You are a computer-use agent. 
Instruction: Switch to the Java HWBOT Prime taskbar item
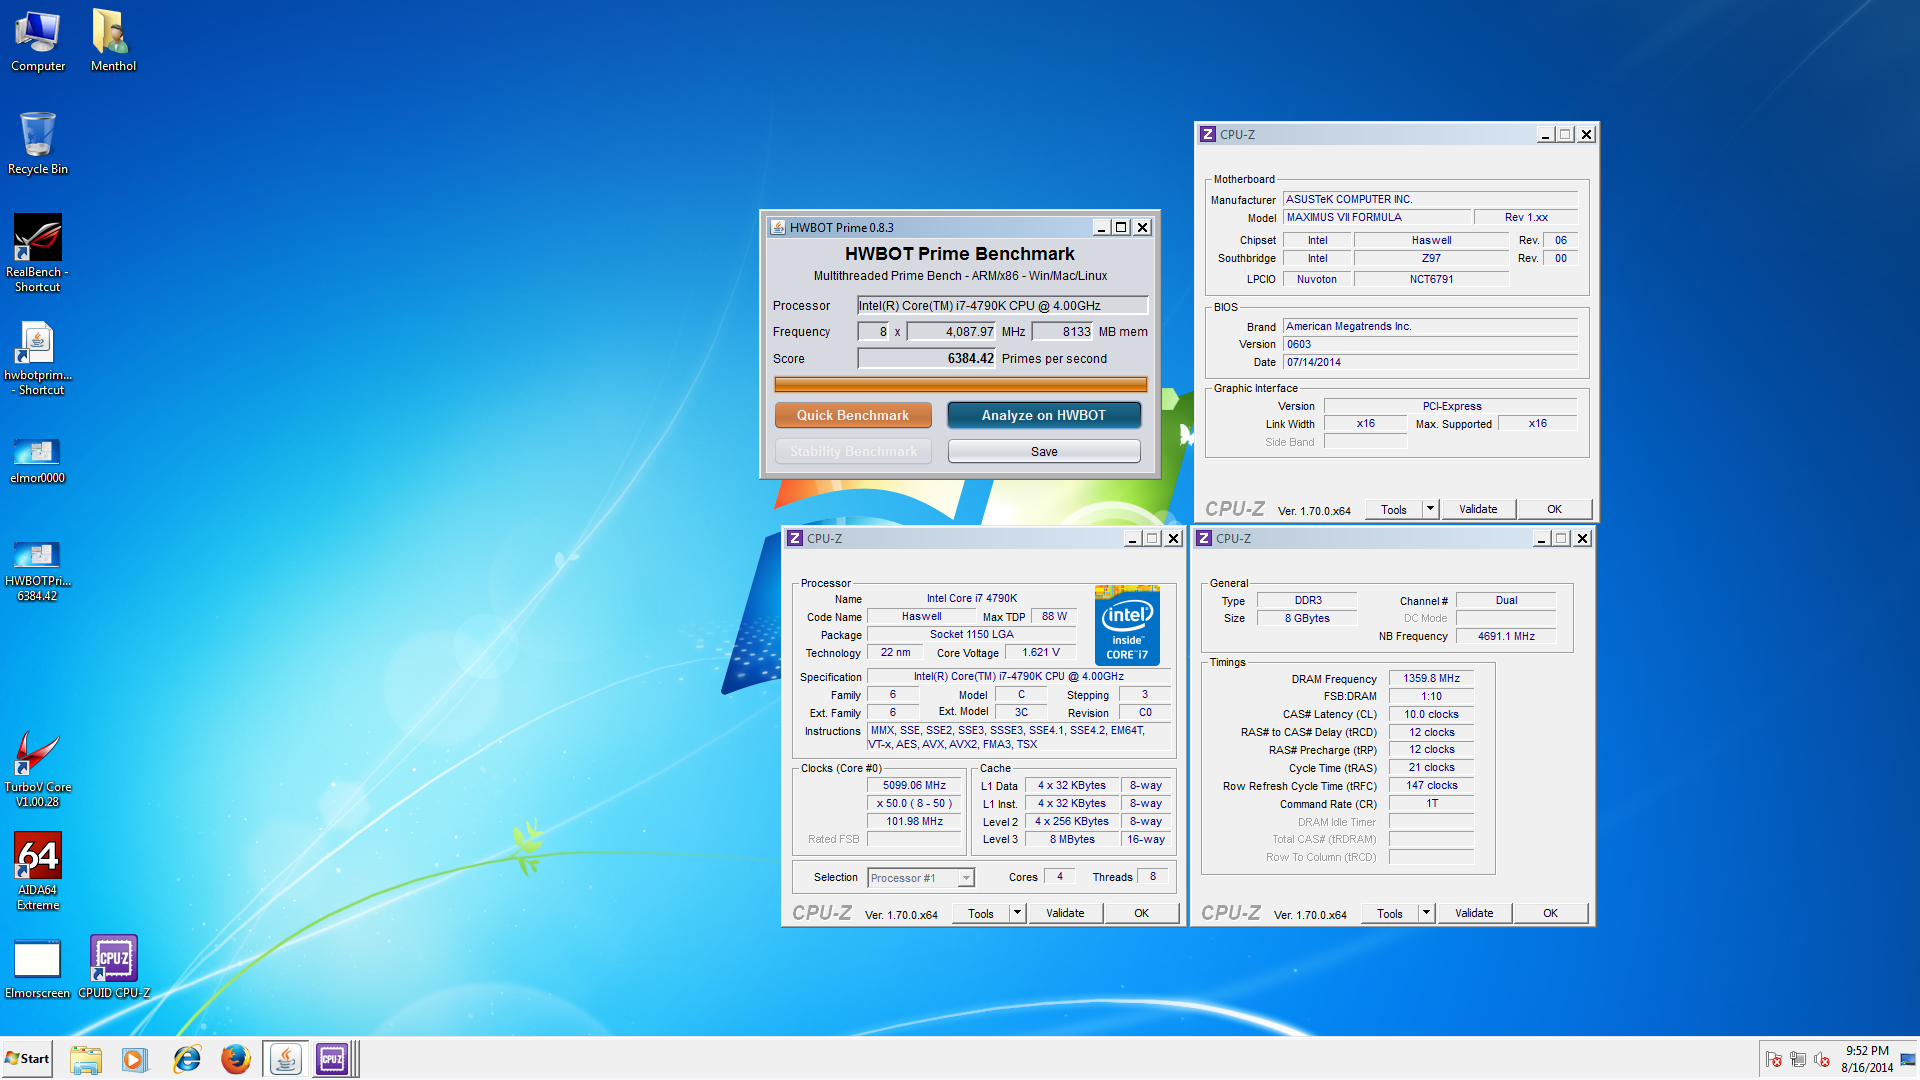pyautogui.click(x=286, y=1059)
